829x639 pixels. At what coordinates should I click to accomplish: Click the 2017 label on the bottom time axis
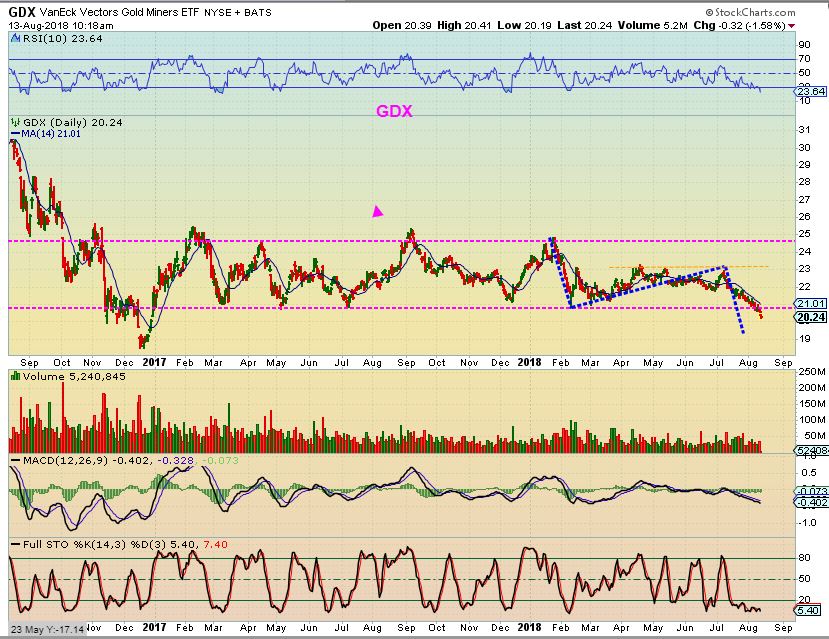[x=155, y=627]
